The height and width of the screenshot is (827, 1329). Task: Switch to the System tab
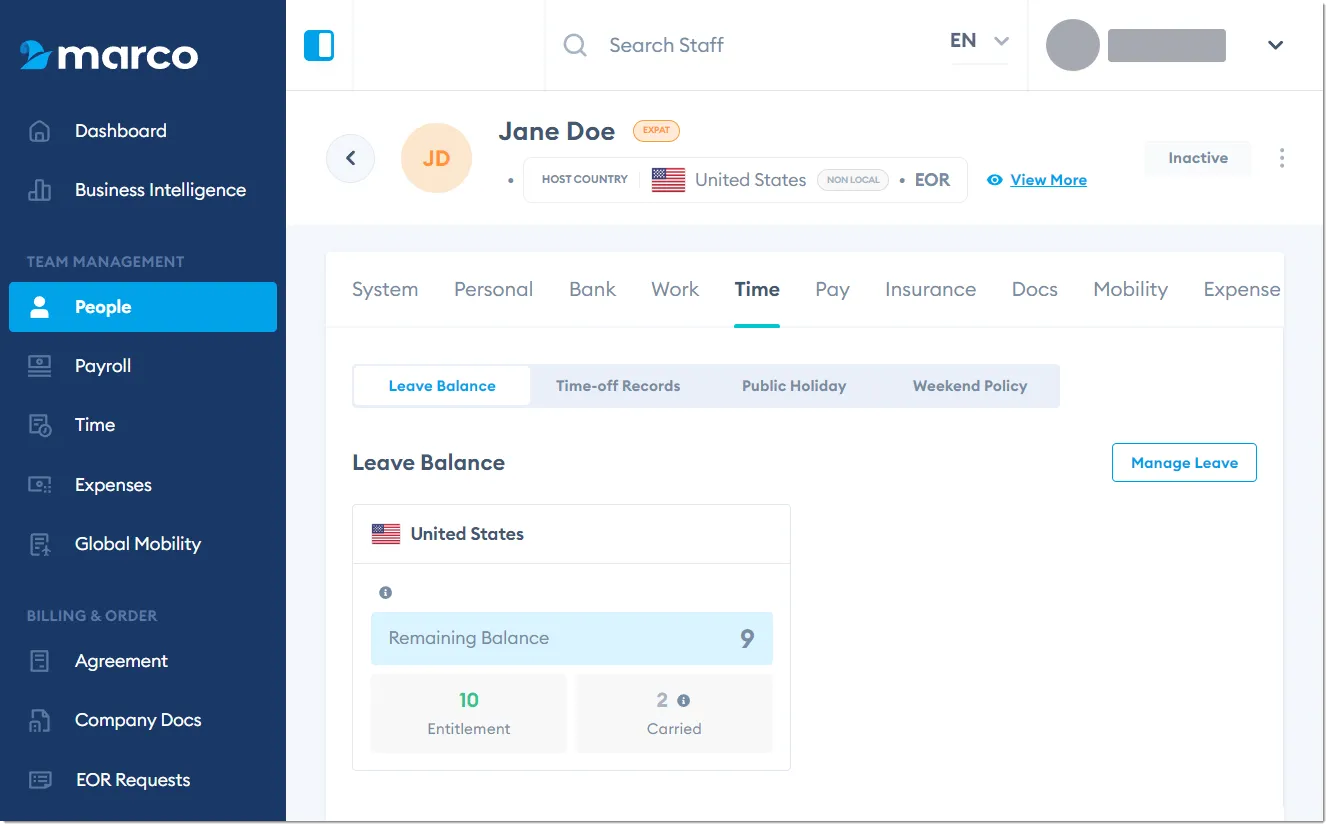click(x=385, y=290)
